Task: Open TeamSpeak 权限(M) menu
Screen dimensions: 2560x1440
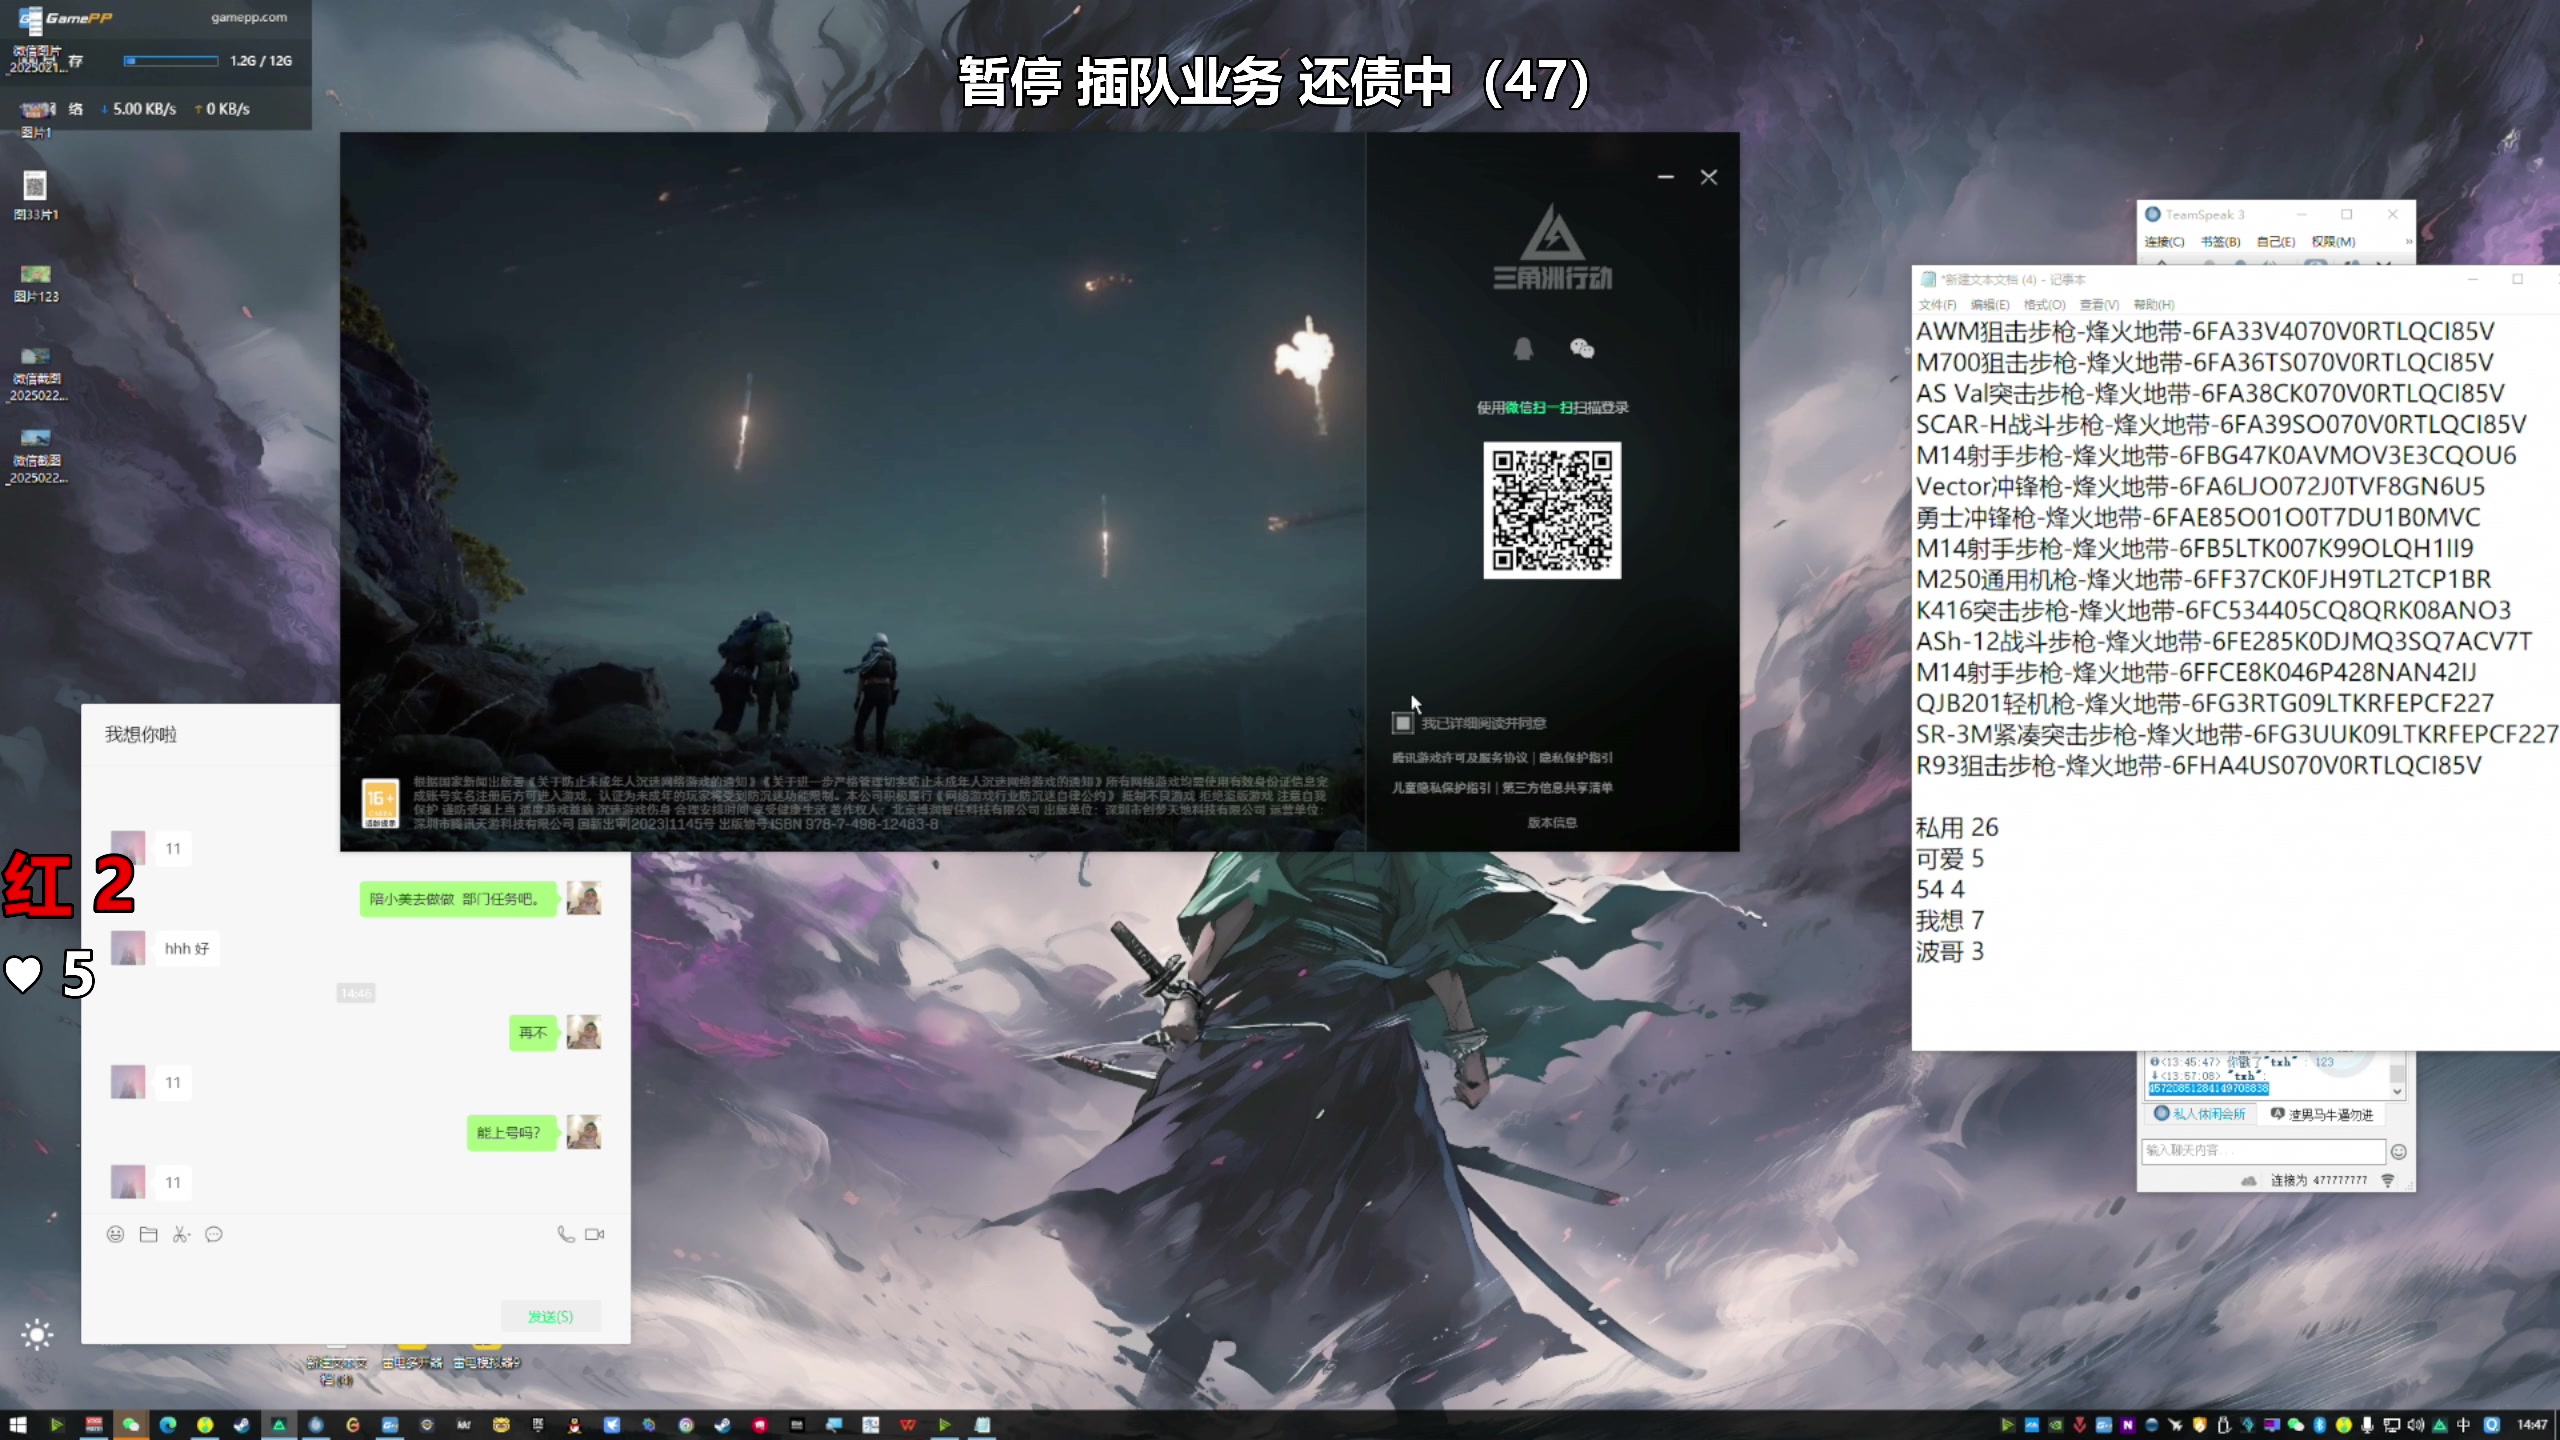Action: point(2333,242)
